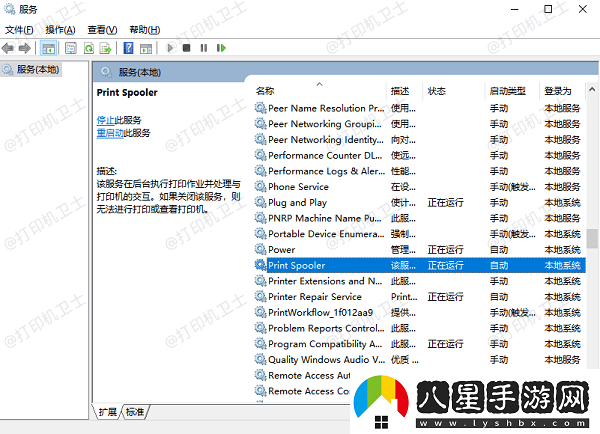Image resolution: width=600 pixels, height=434 pixels.
Task: Open the 查看(V) menu
Action: pos(101,30)
